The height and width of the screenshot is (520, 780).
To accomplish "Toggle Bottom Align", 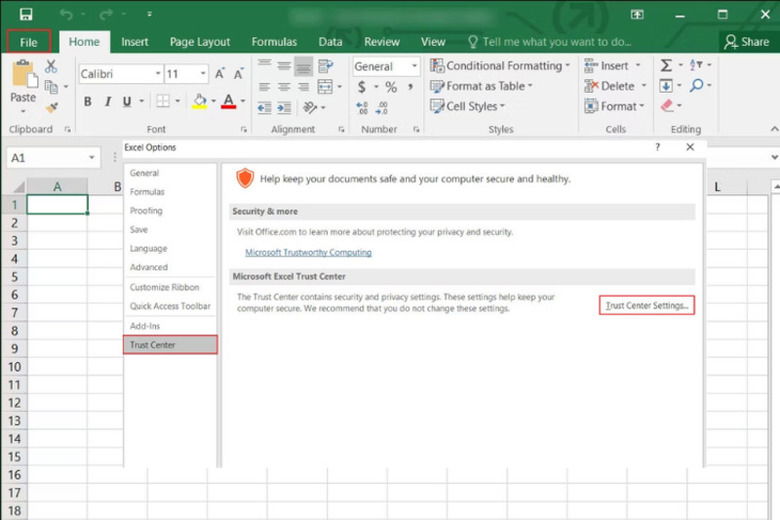I will [303, 66].
